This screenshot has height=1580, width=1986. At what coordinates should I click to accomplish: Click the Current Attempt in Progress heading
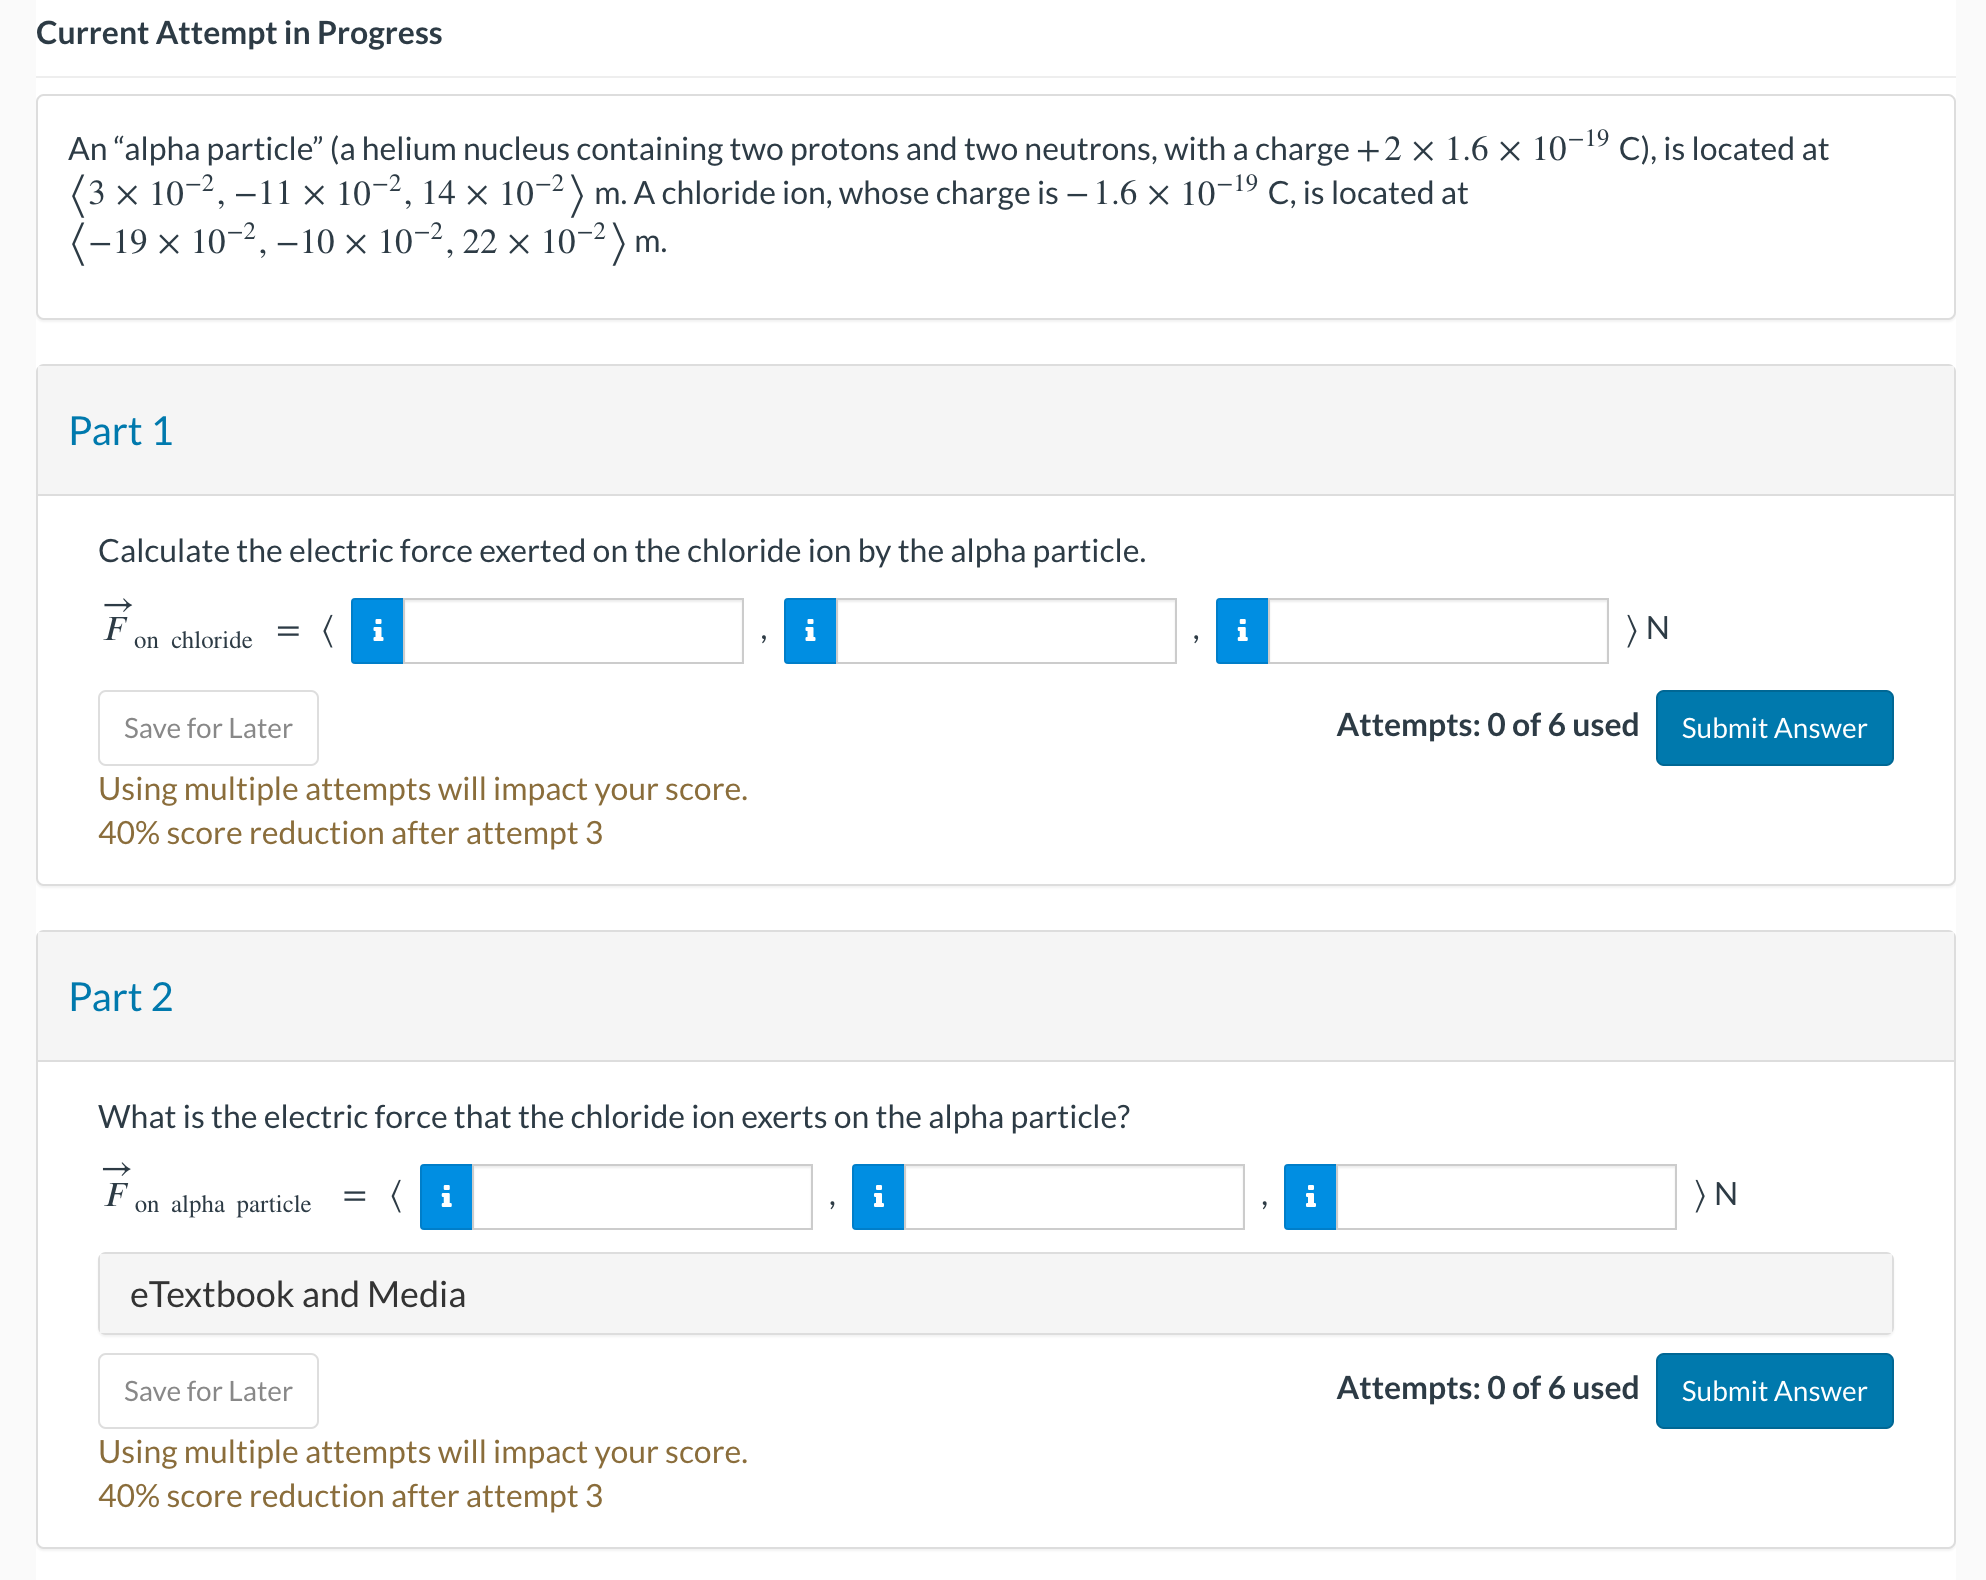239,33
